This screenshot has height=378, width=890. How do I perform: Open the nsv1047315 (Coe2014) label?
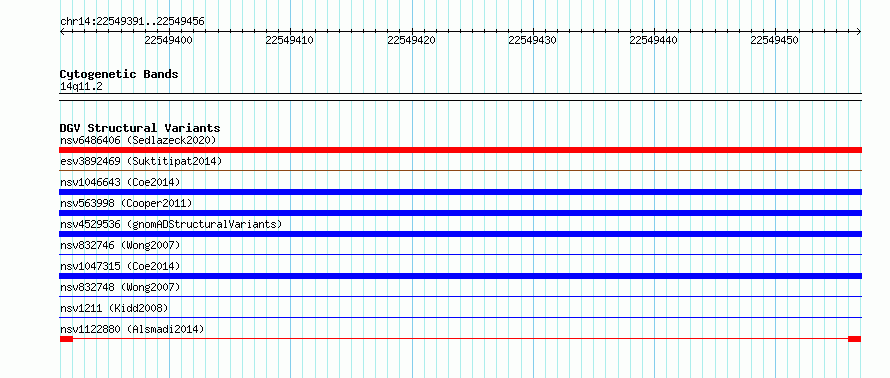120,266
